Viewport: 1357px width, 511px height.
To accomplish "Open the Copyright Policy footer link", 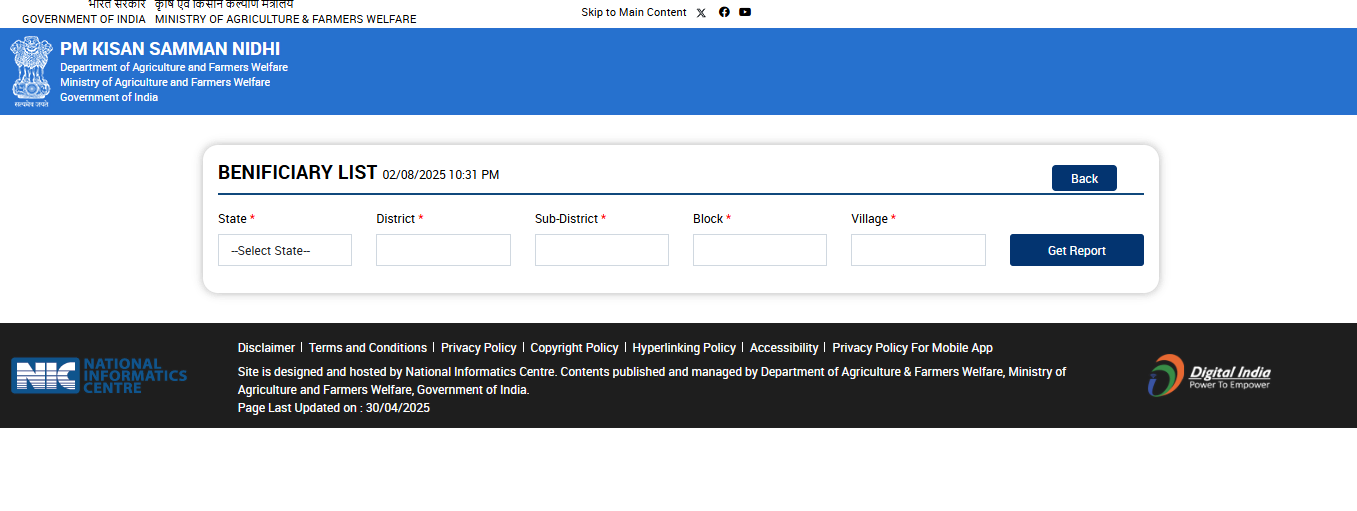I will pyautogui.click(x=574, y=348).
